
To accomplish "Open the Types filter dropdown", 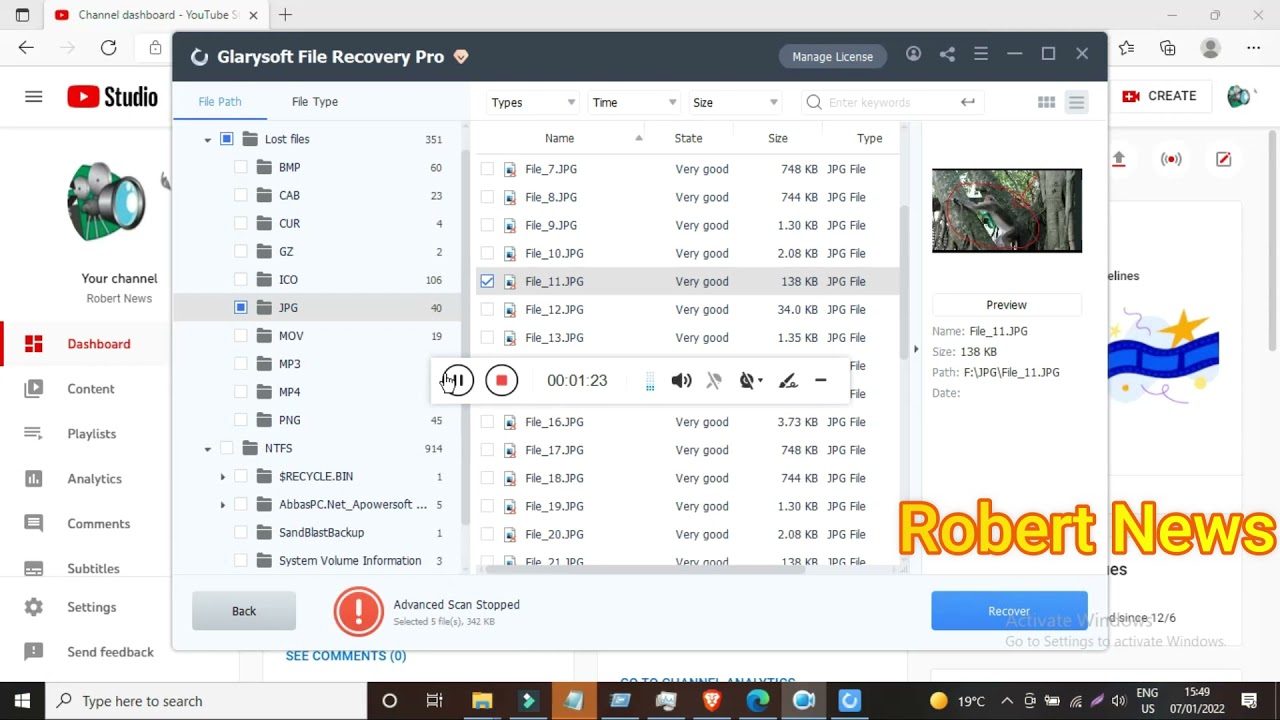I will (533, 102).
